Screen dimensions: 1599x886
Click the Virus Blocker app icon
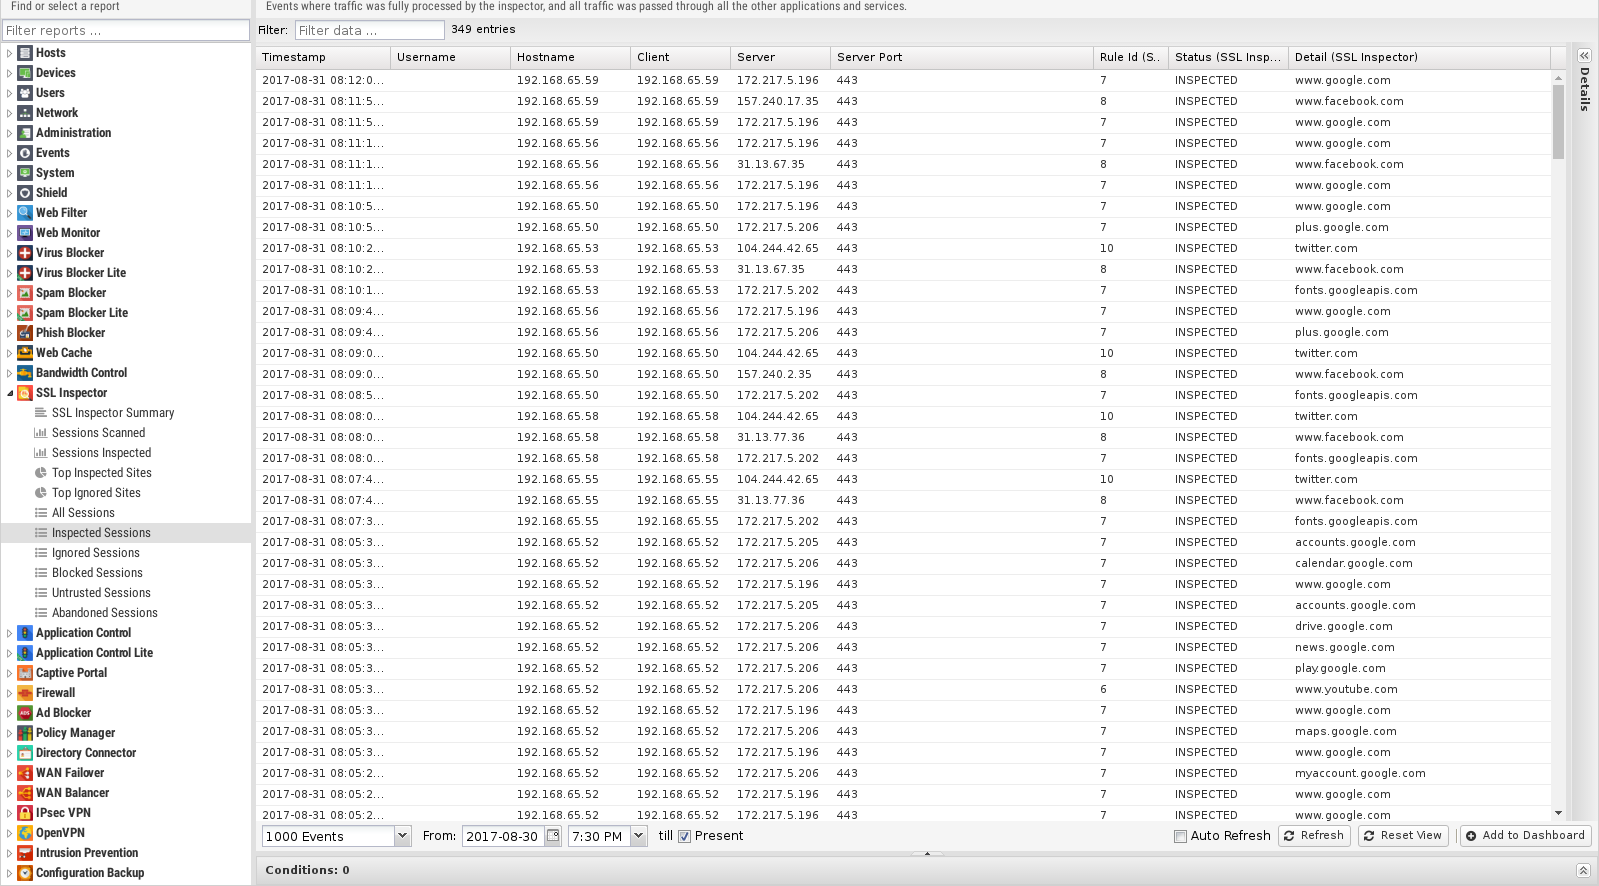pyautogui.click(x=25, y=253)
